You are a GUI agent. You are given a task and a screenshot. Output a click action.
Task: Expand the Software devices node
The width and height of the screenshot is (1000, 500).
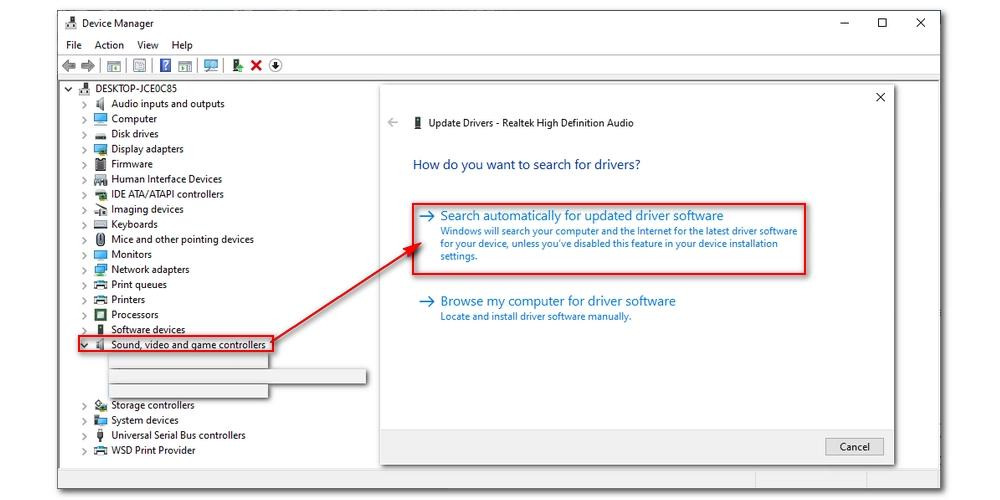(x=84, y=330)
